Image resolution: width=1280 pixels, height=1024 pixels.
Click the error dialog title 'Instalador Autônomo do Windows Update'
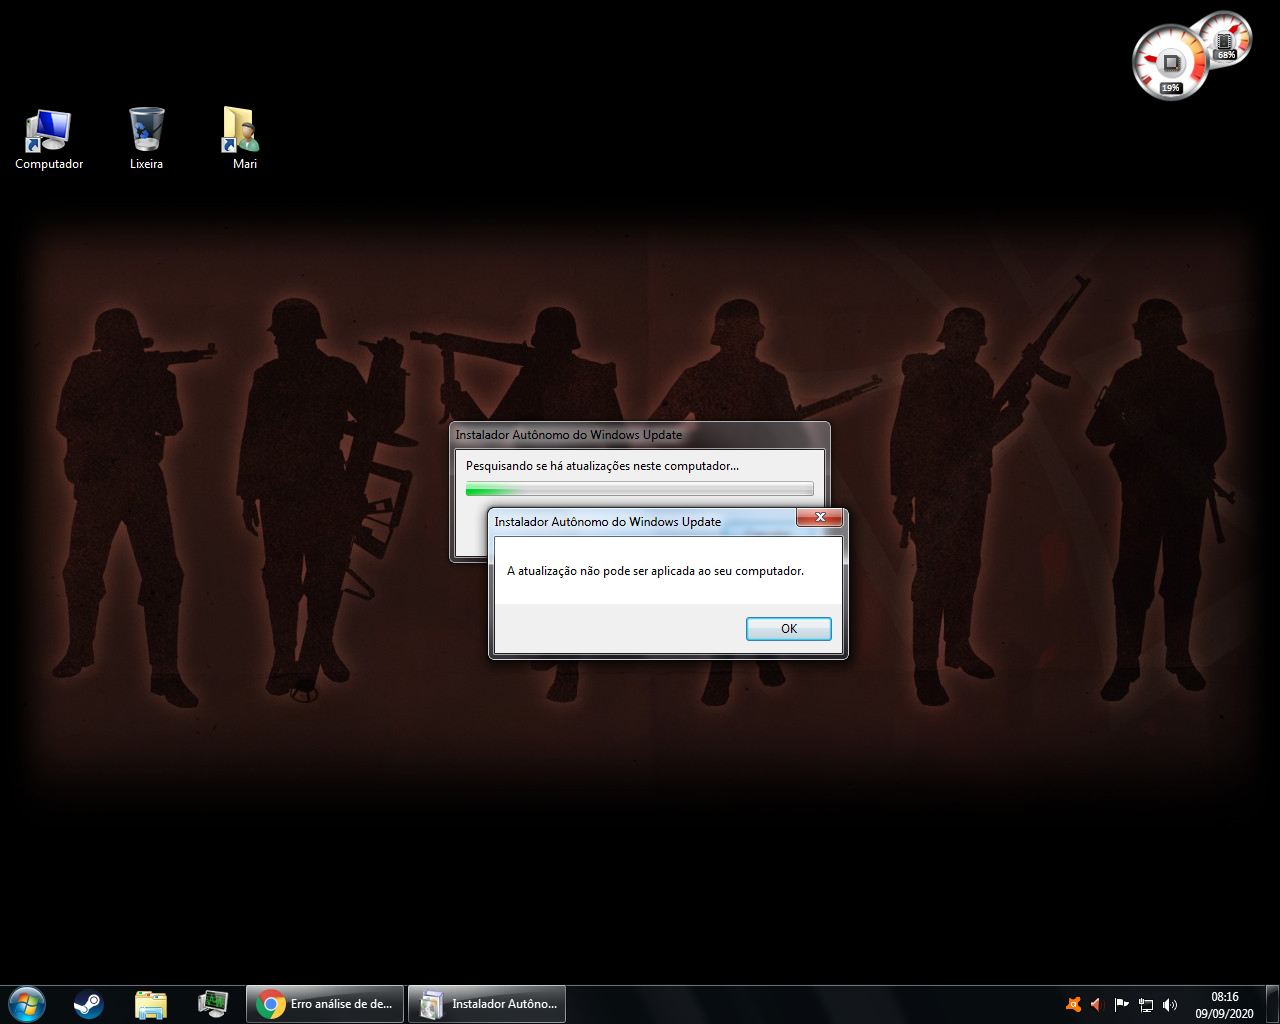(x=607, y=522)
